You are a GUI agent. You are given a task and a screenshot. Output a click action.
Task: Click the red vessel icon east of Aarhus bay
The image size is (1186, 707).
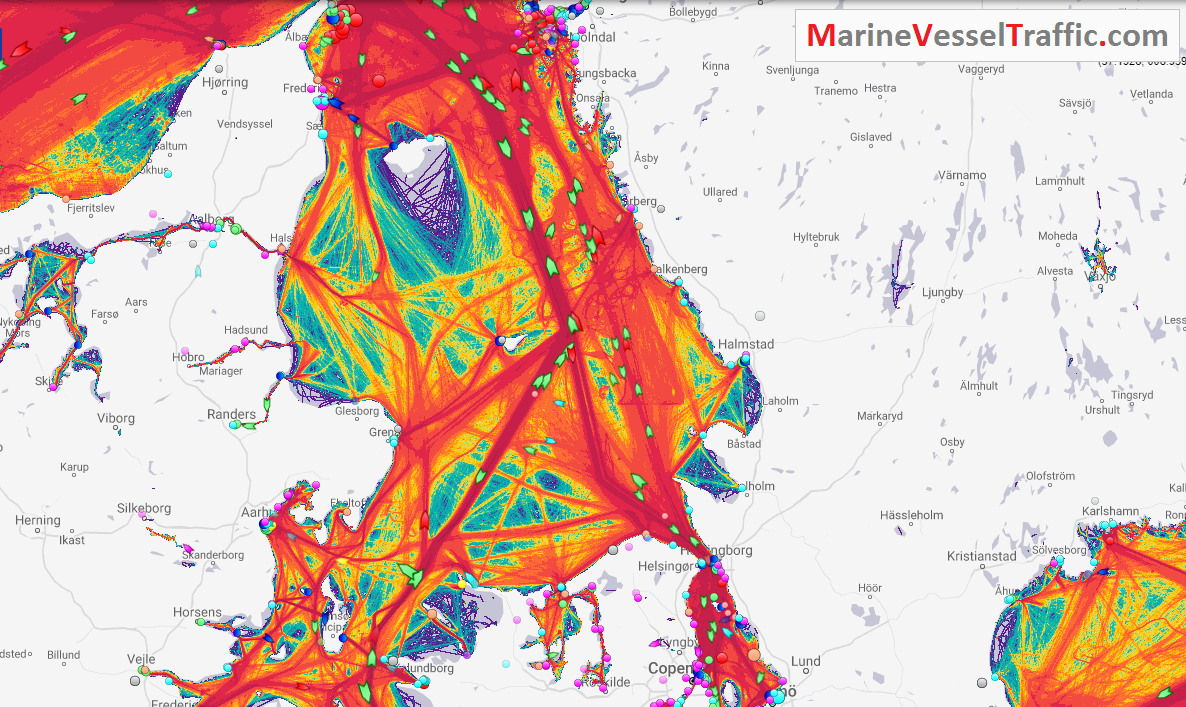coord(424,521)
